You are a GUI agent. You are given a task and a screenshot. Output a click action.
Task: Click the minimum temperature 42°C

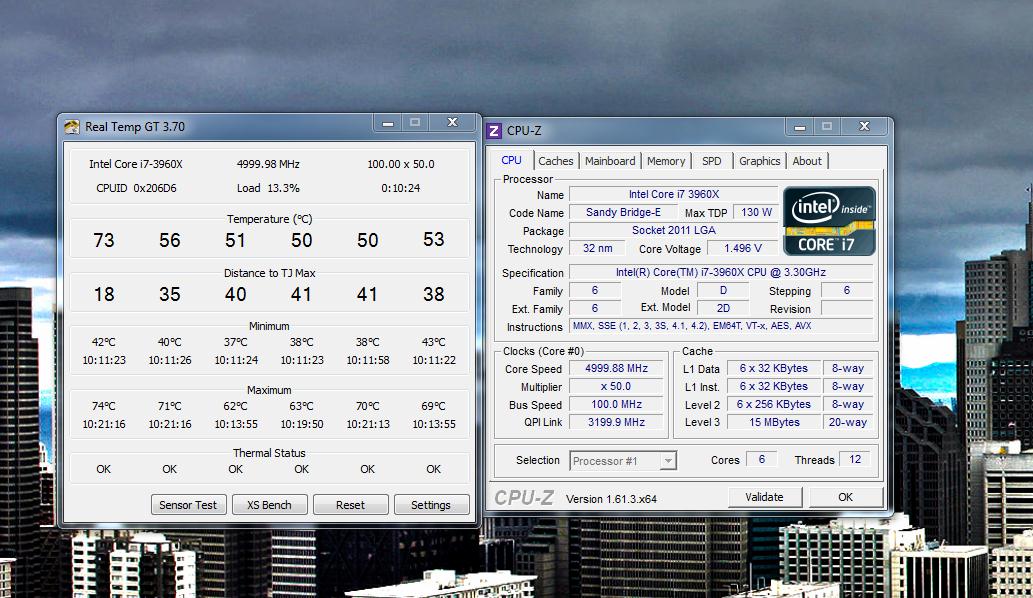103,342
